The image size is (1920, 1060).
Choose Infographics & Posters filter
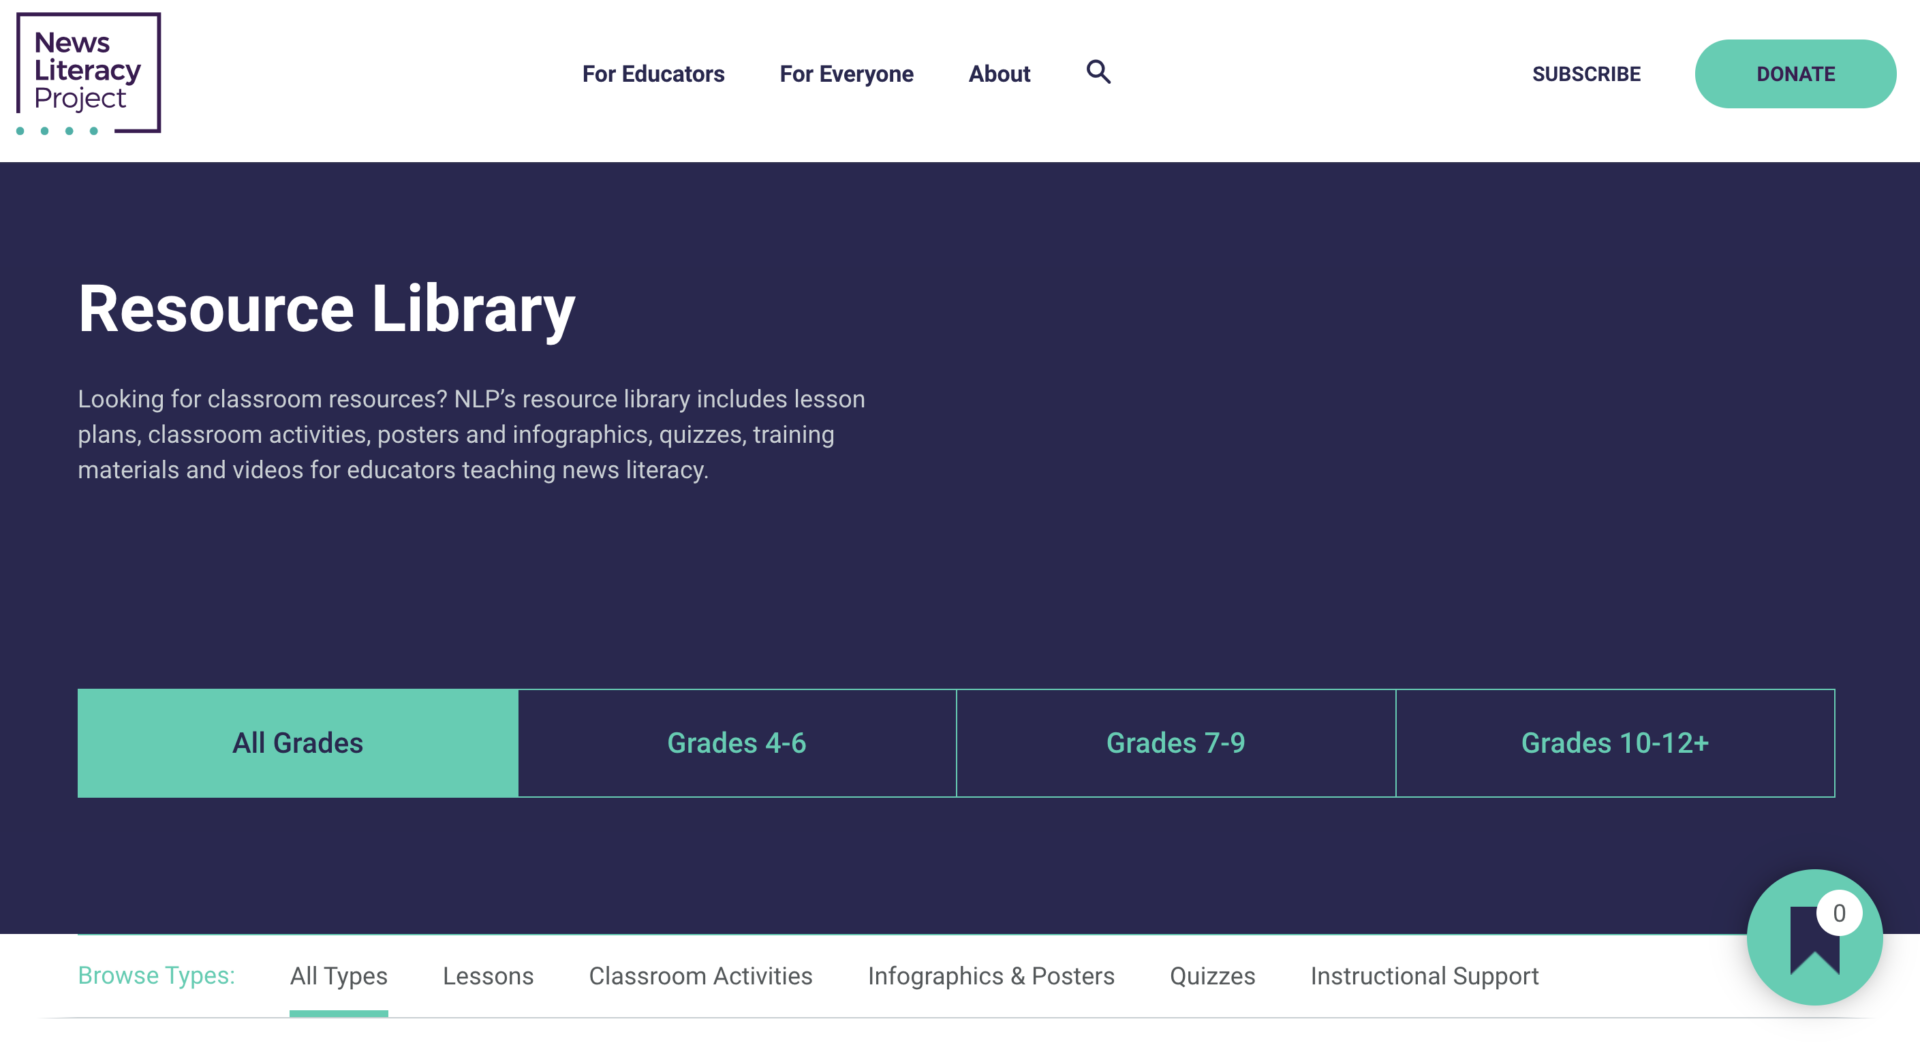(990, 976)
